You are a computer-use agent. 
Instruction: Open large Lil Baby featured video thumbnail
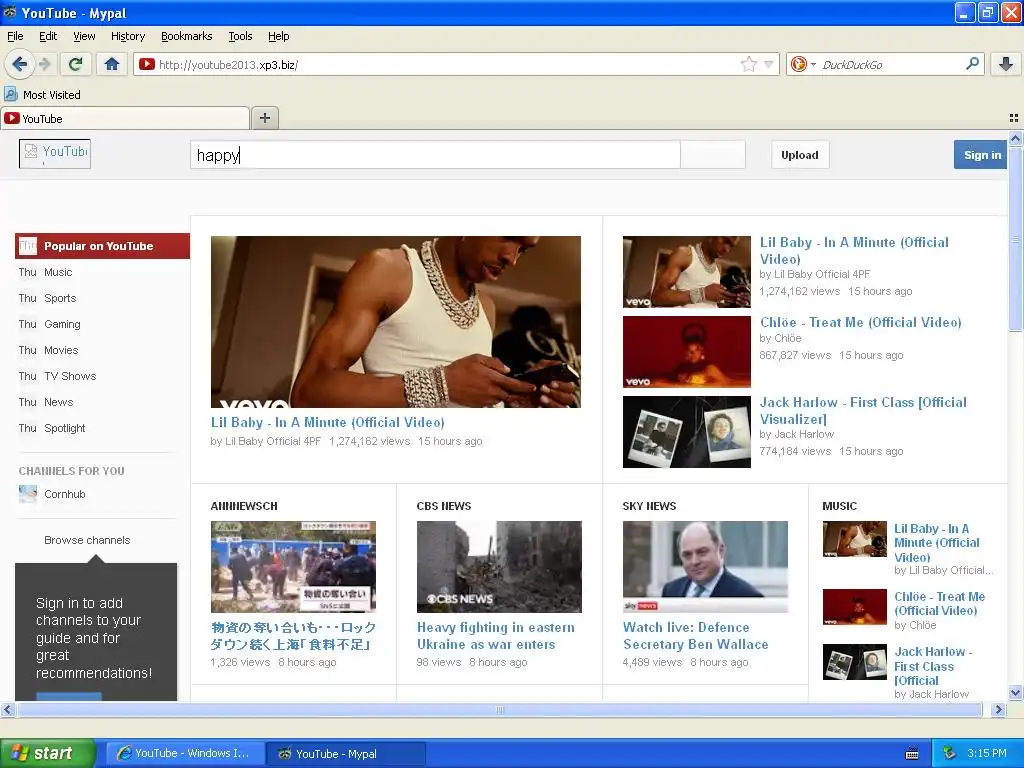(x=395, y=322)
